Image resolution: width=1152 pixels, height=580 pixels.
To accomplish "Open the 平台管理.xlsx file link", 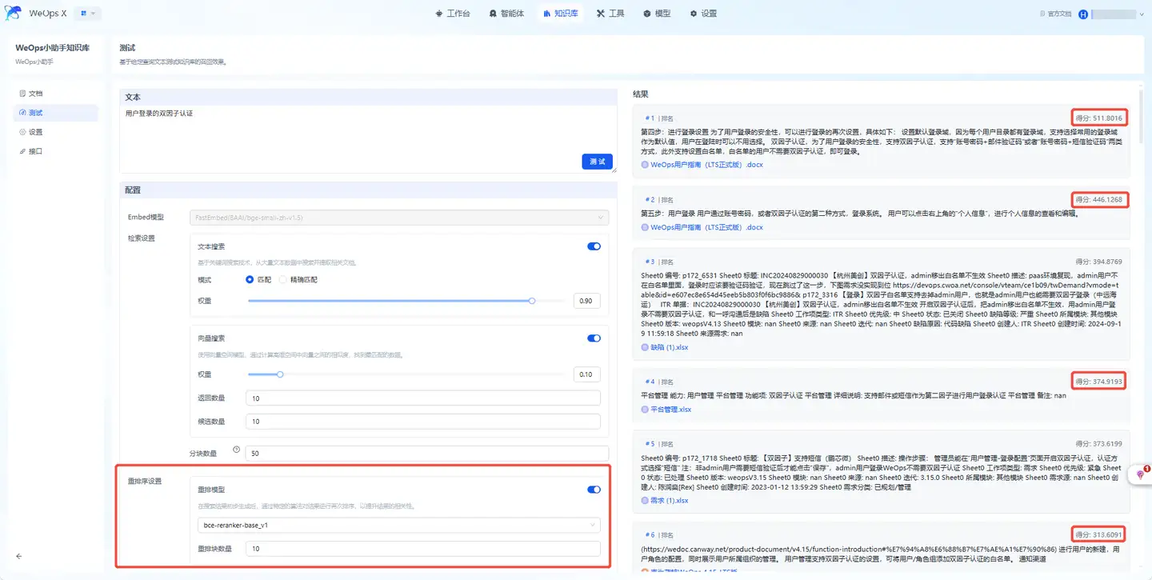I will 671,409.
